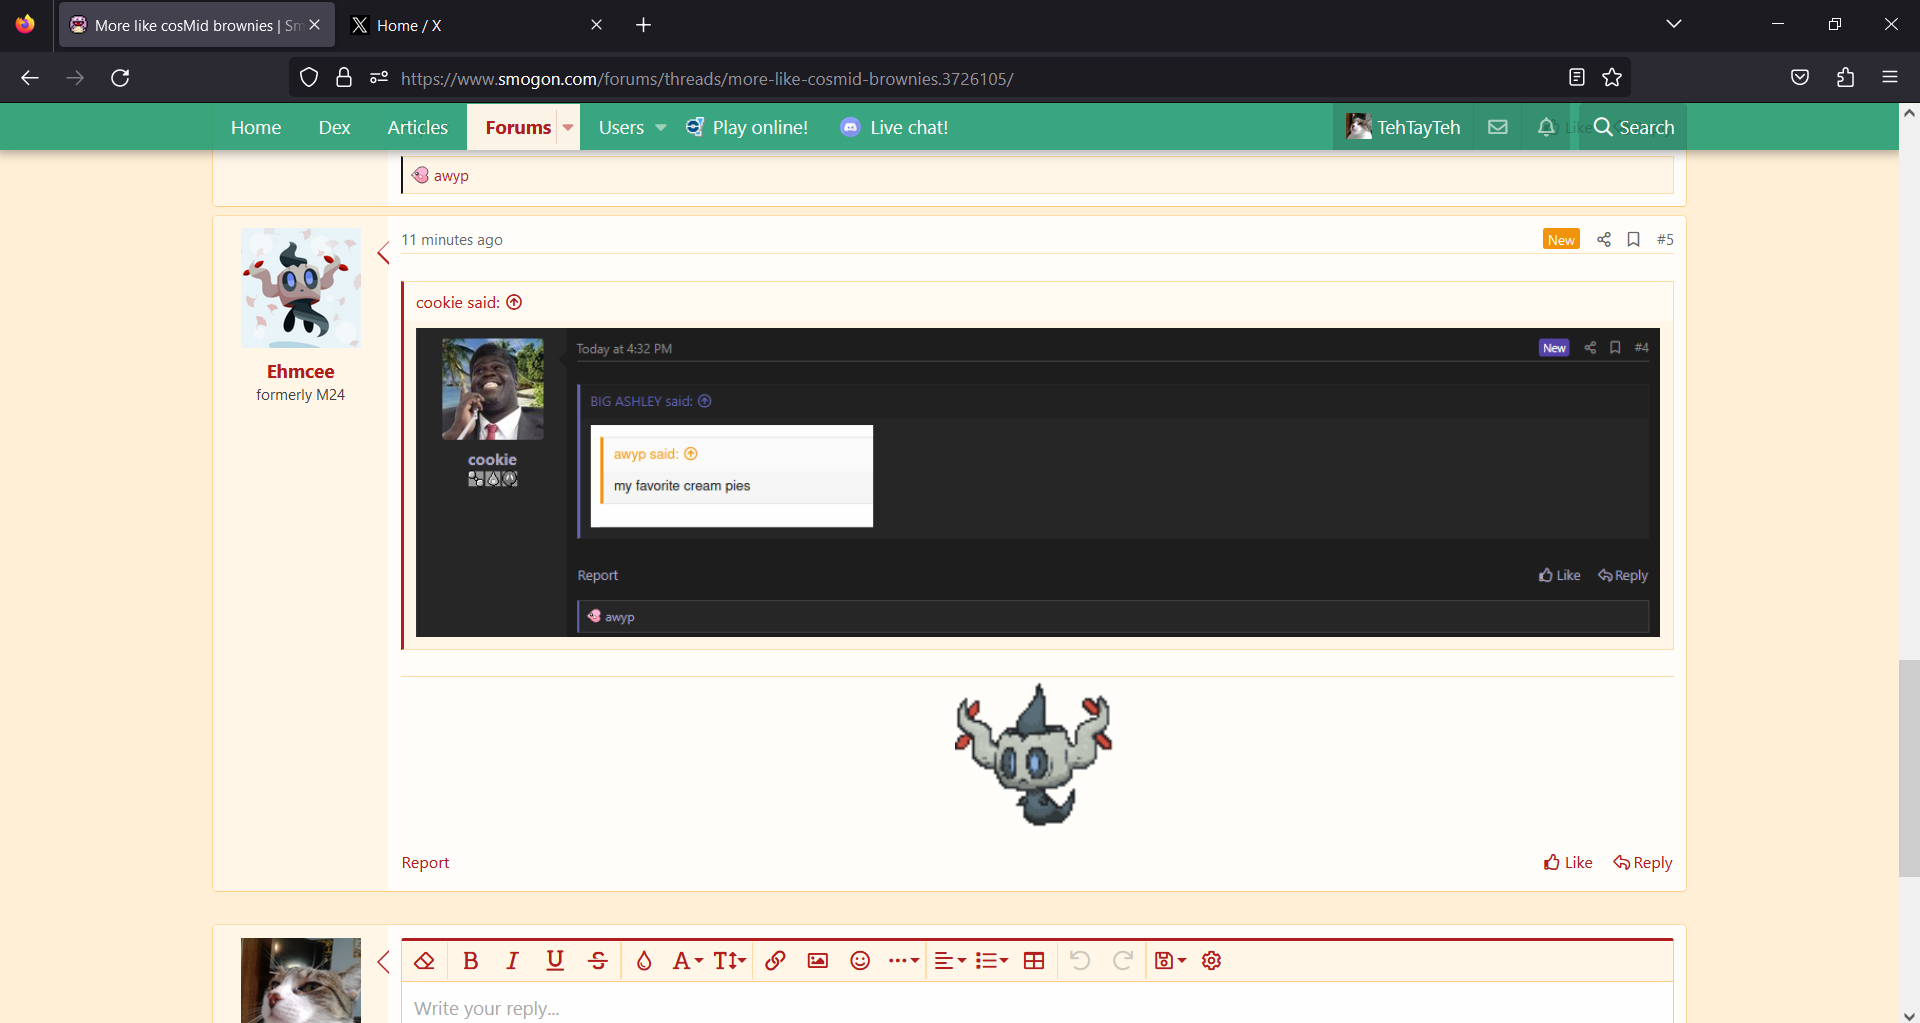Image resolution: width=1920 pixels, height=1023 pixels.
Task: Click the Search button
Action: (1634, 127)
